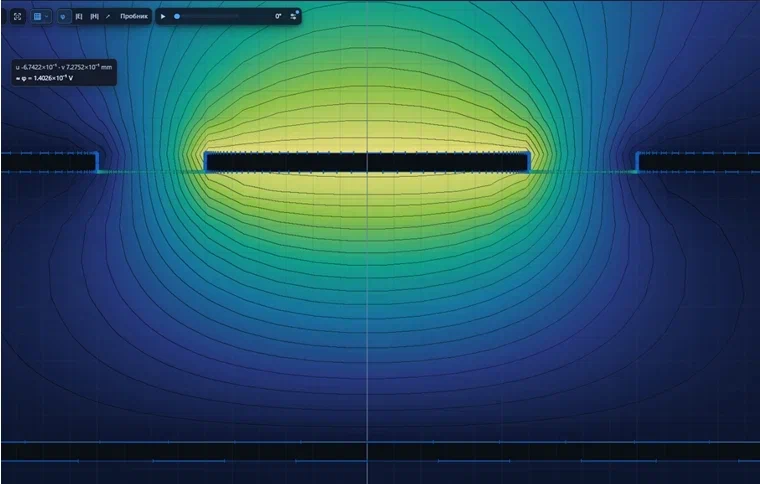The image size is (760, 484).
Task: Click the phase slider handle
Action: 177,16
